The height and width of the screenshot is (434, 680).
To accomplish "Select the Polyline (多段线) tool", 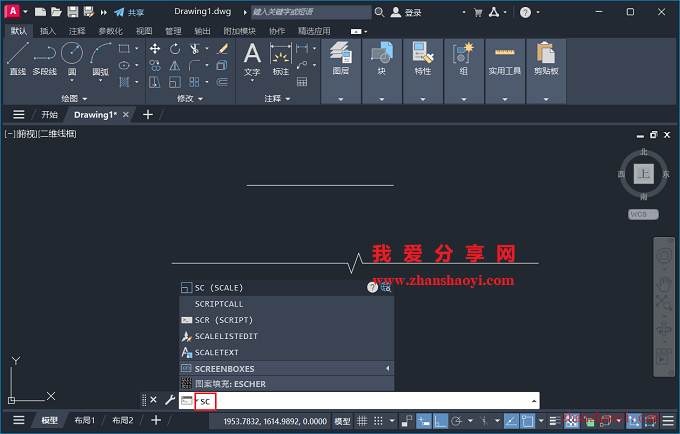I will click(45, 59).
